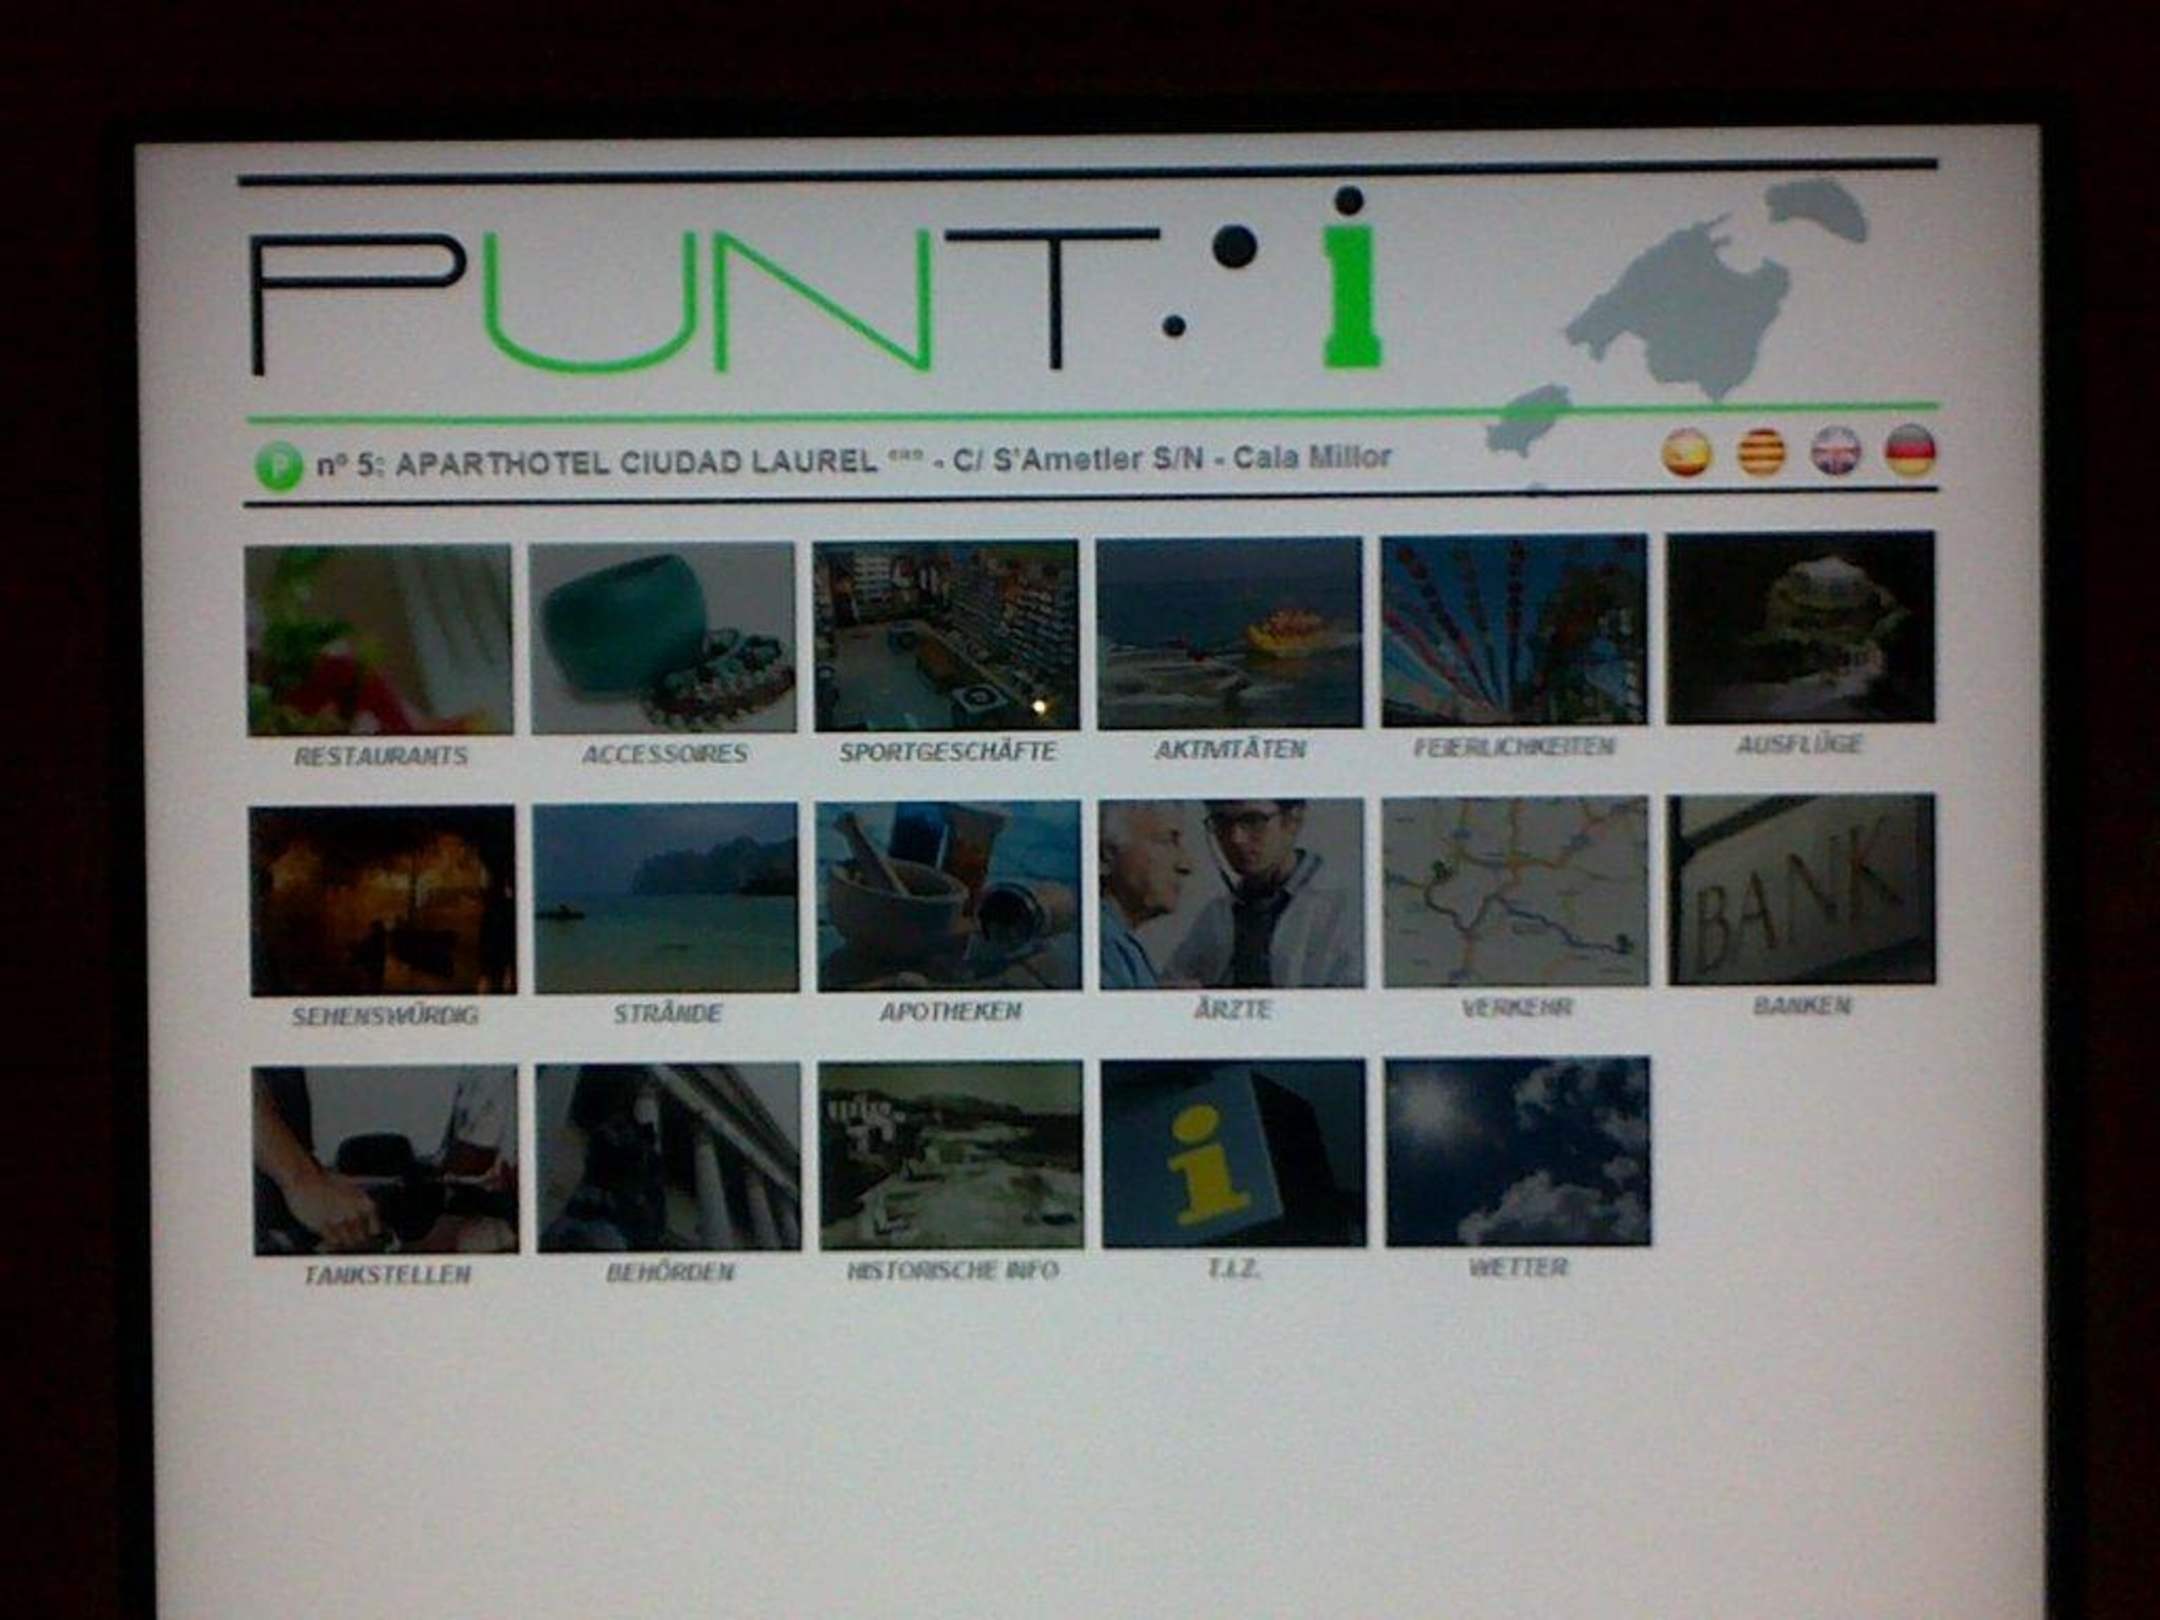
Task: Select the German flag language icon
Action: click(x=1910, y=450)
